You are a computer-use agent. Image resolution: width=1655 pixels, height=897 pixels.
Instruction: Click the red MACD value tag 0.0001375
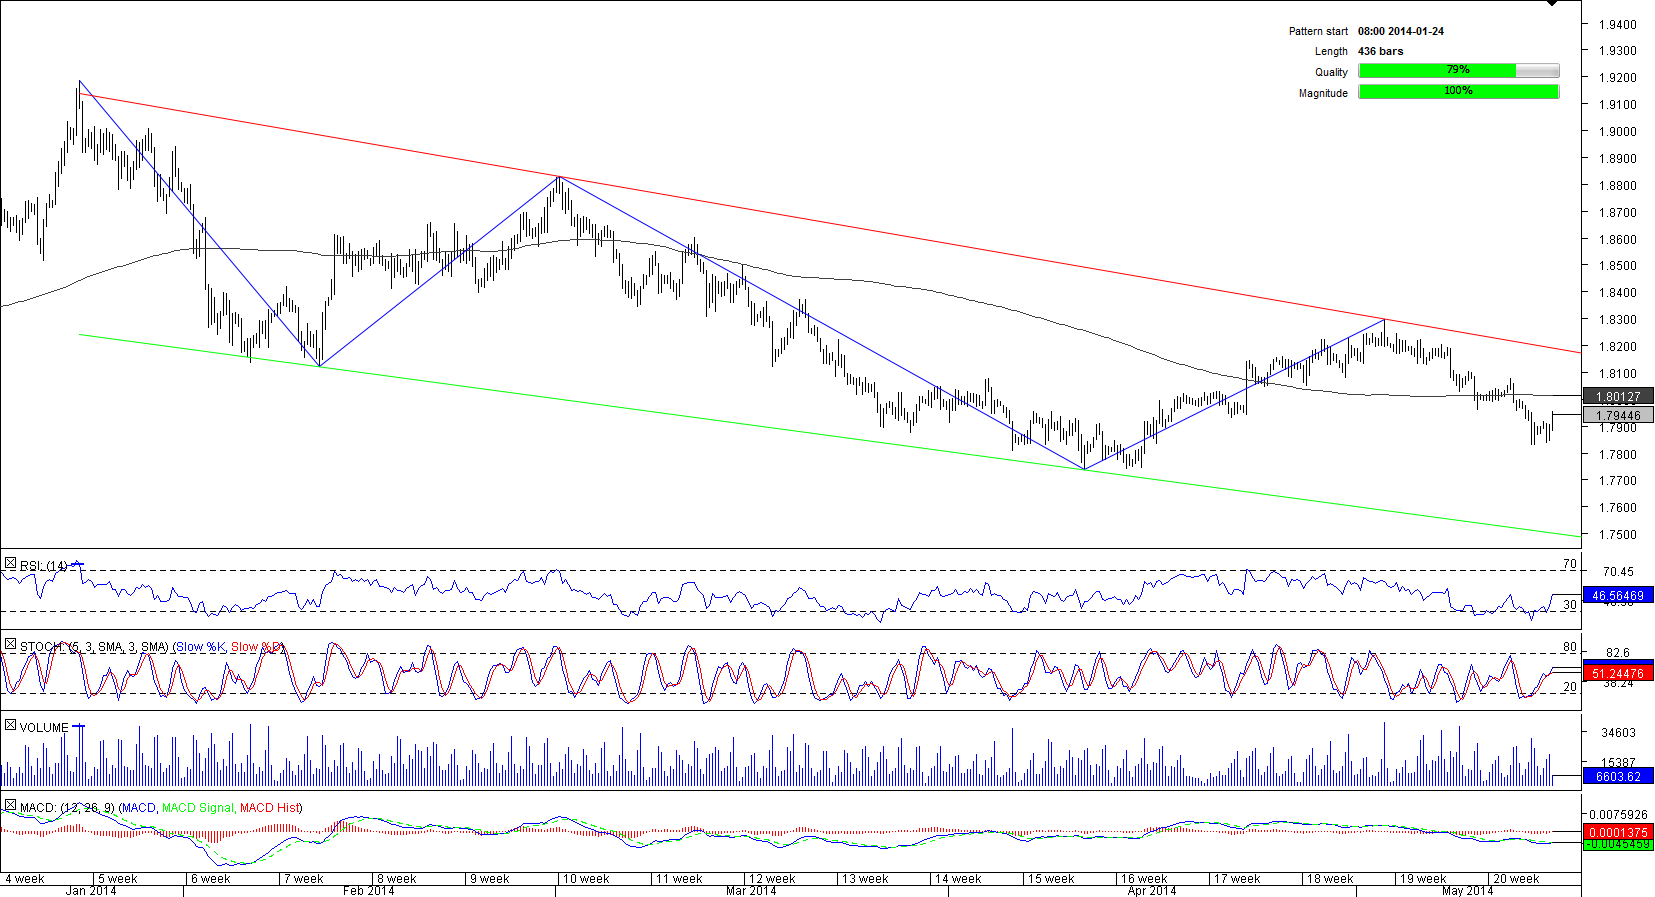[1618, 832]
